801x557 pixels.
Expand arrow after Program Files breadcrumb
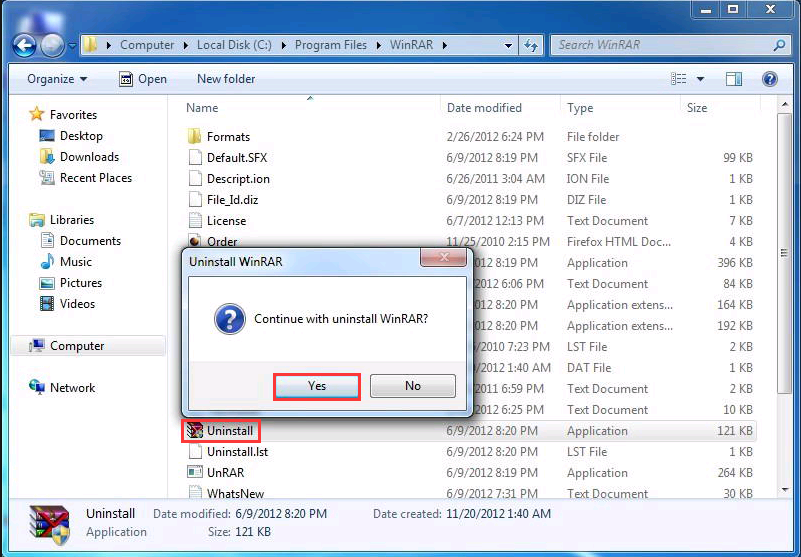(x=379, y=45)
